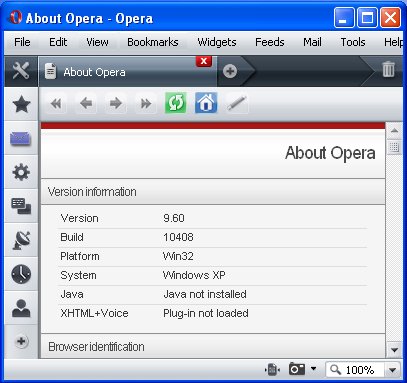Open the panel toggle wrench icon
This screenshot has width=407, height=383.
click(21, 71)
